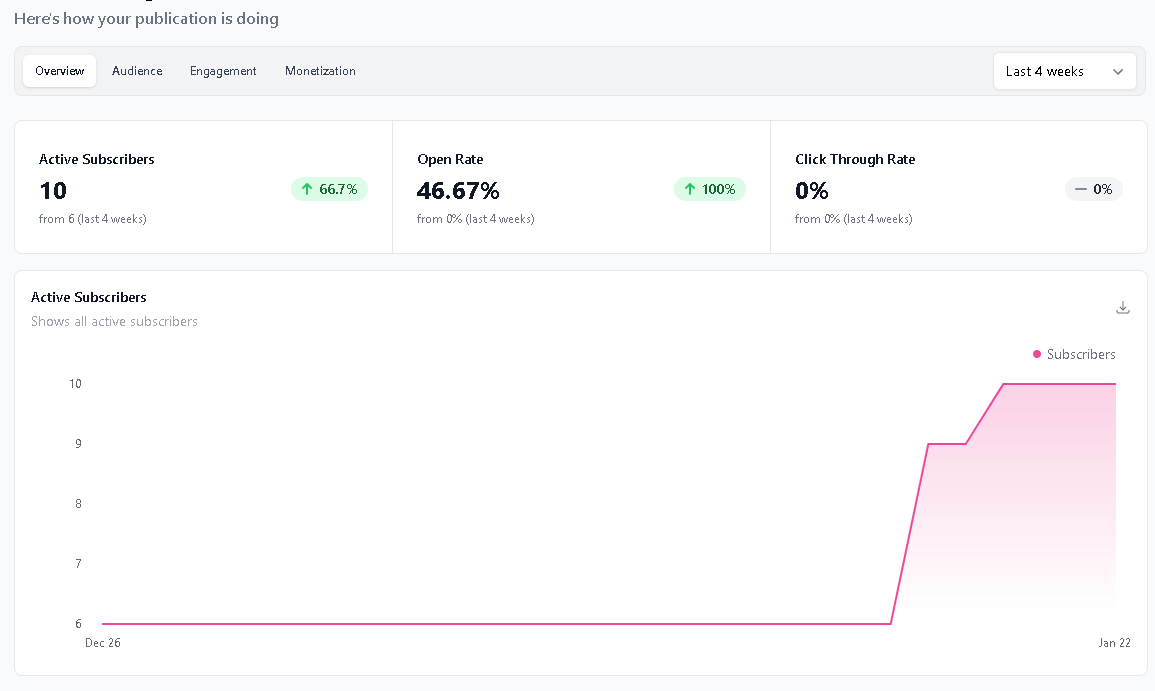Click 'from 0% (last 4 weeks)' under Open Rate
This screenshot has height=691, width=1155.
point(476,219)
